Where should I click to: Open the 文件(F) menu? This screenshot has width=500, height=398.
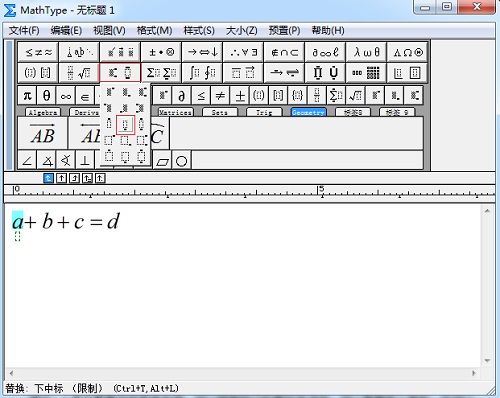24,31
